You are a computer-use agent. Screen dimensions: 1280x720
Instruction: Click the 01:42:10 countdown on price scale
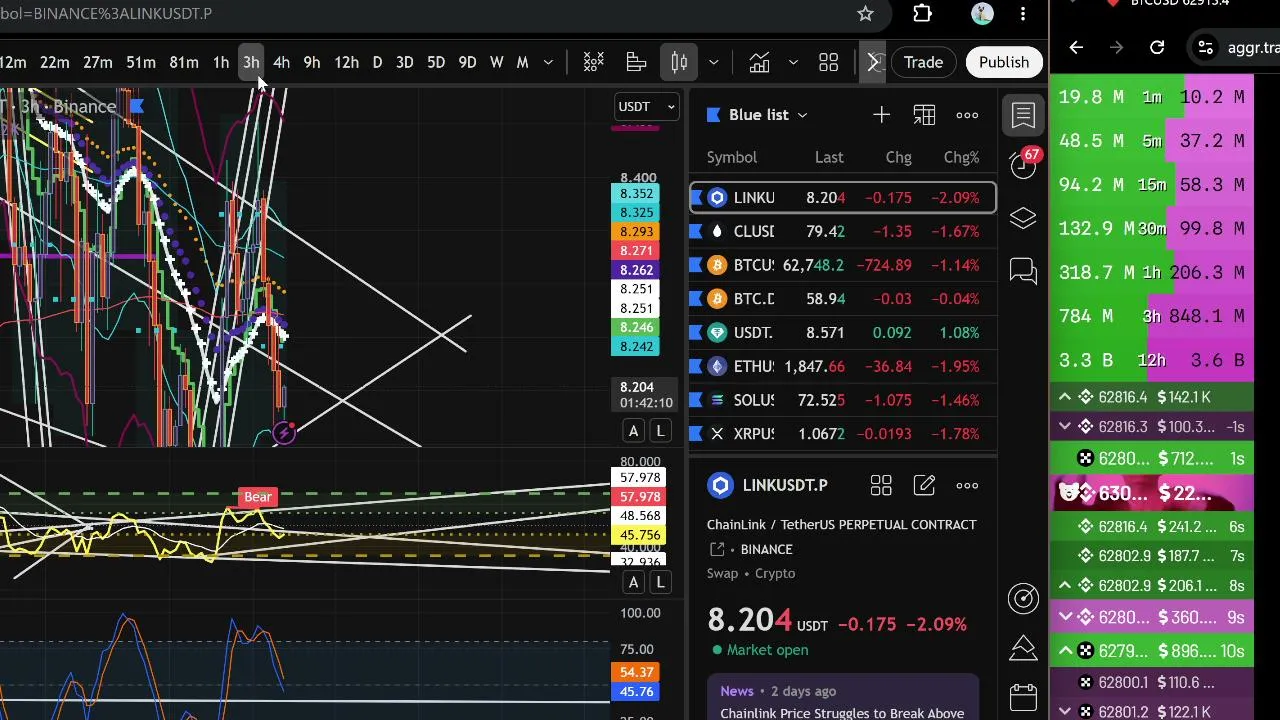(x=646, y=403)
